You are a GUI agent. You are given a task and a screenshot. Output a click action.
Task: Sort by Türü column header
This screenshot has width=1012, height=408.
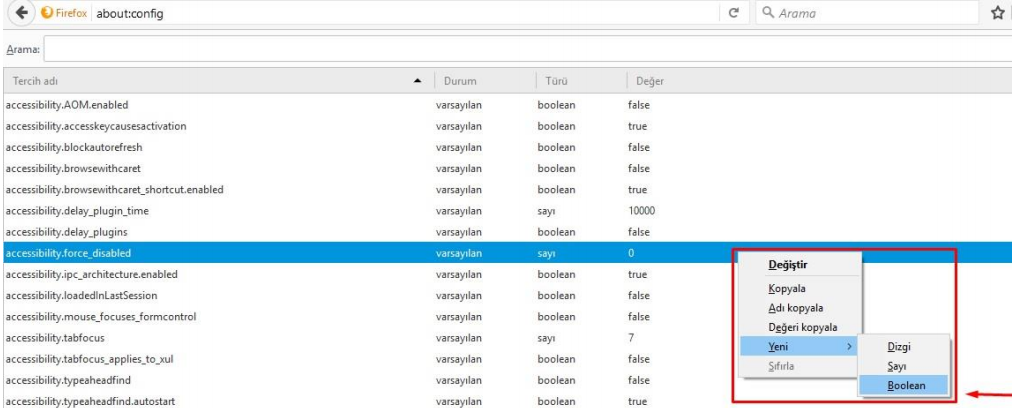click(581, 81)
